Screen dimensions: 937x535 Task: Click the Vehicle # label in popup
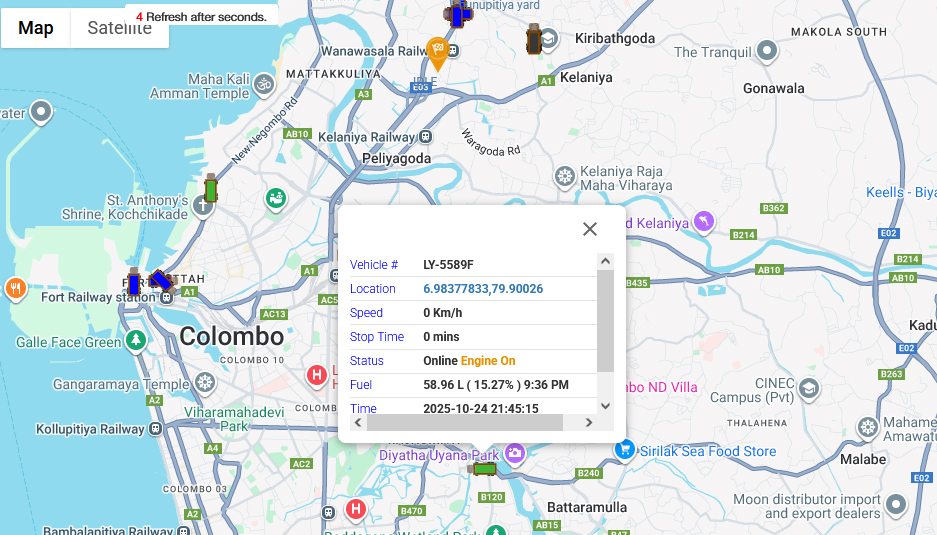click(374, 265)
